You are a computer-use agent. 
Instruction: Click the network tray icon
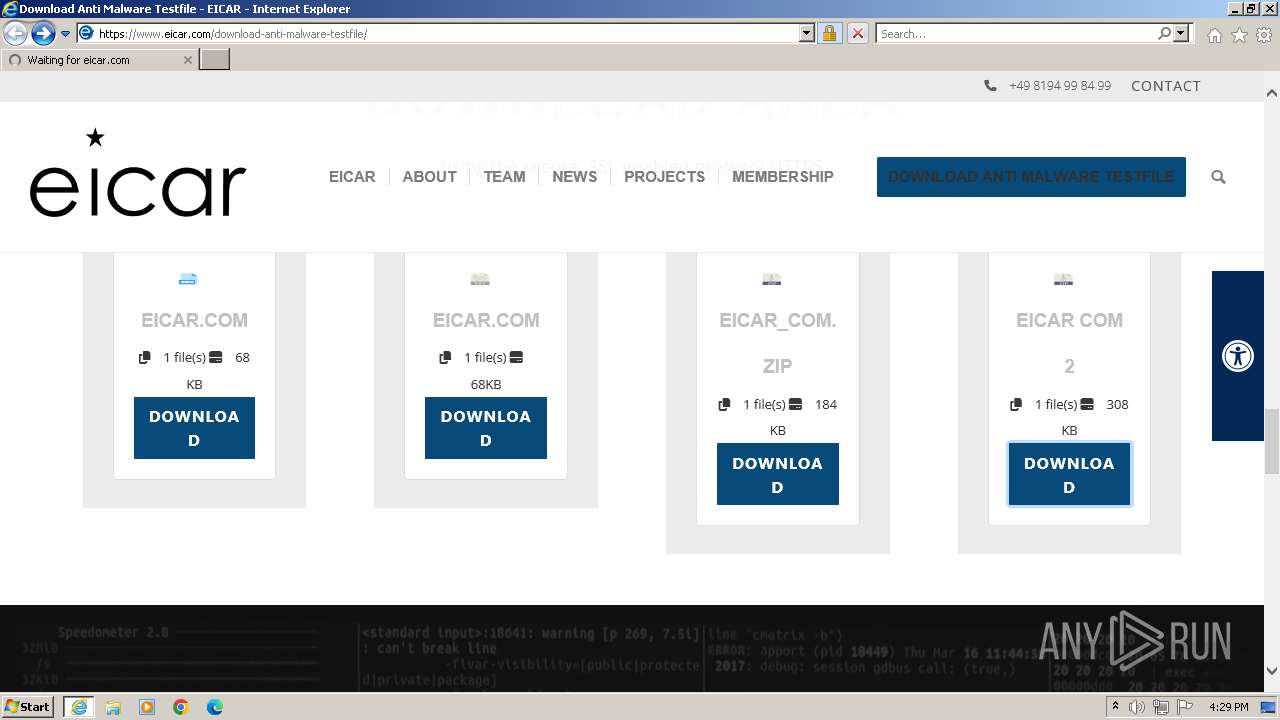coord(1161,707)
